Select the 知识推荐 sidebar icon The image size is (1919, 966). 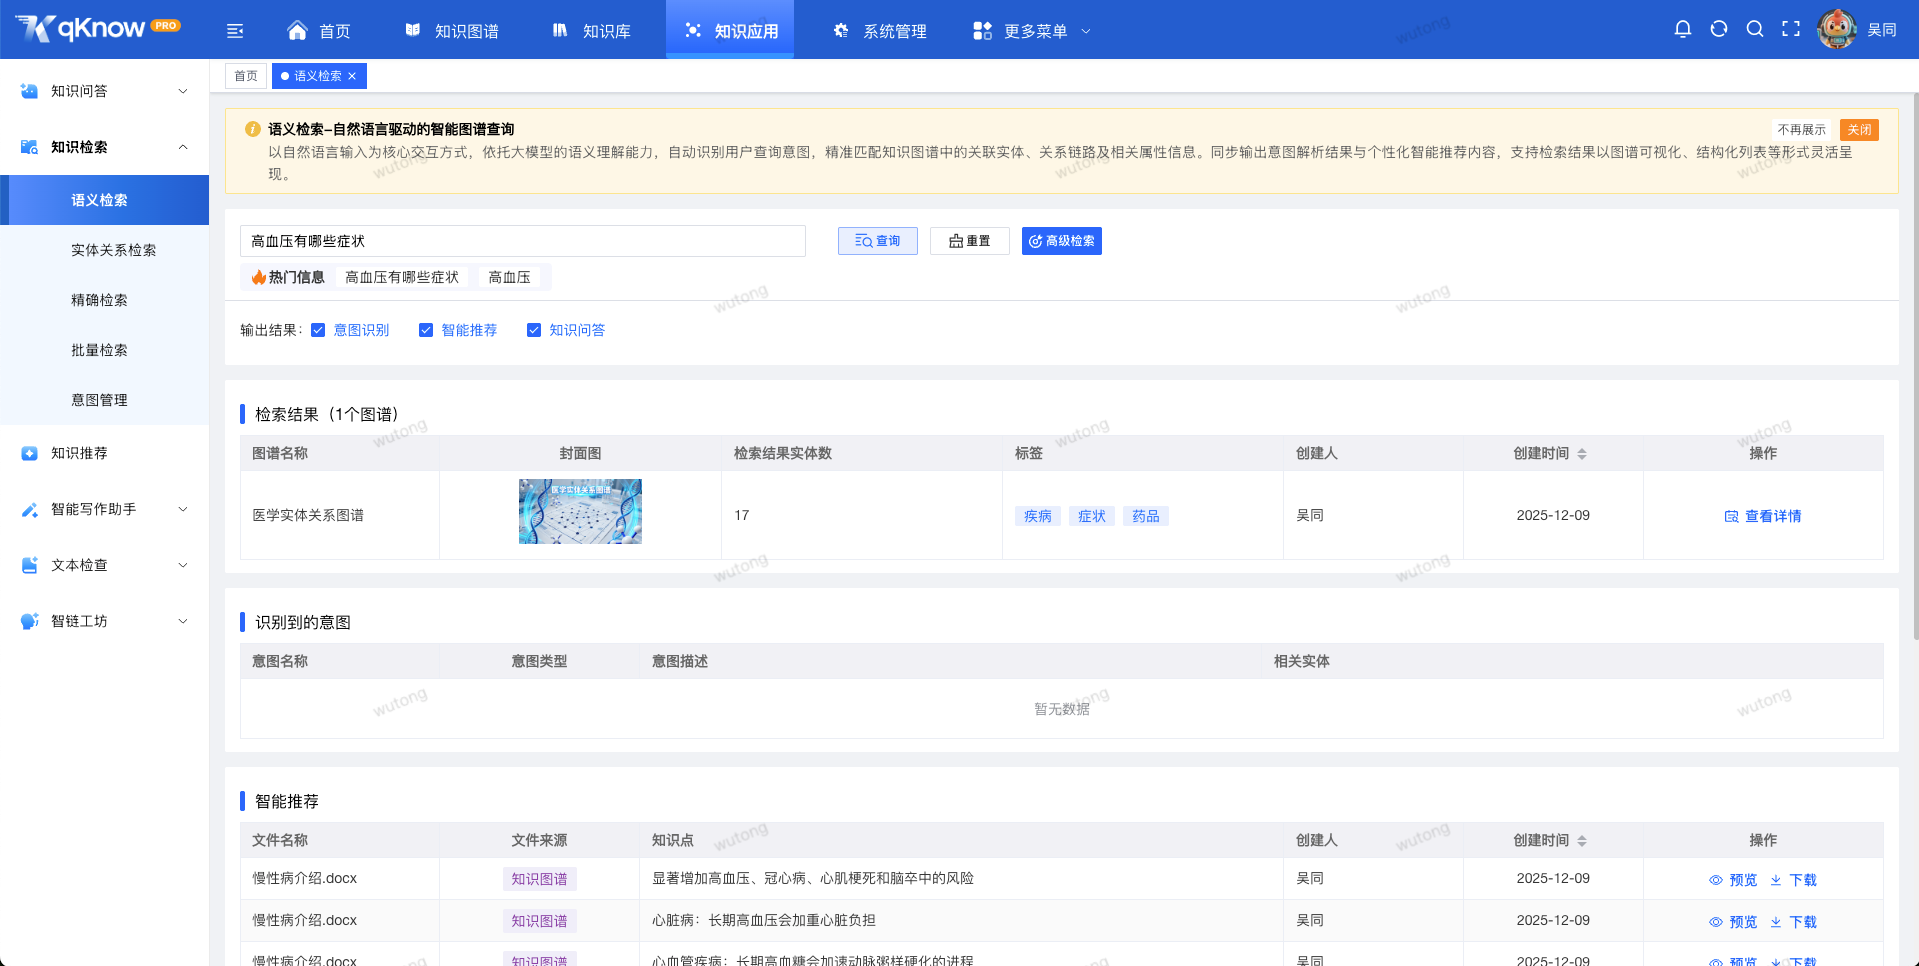point(29,453)
